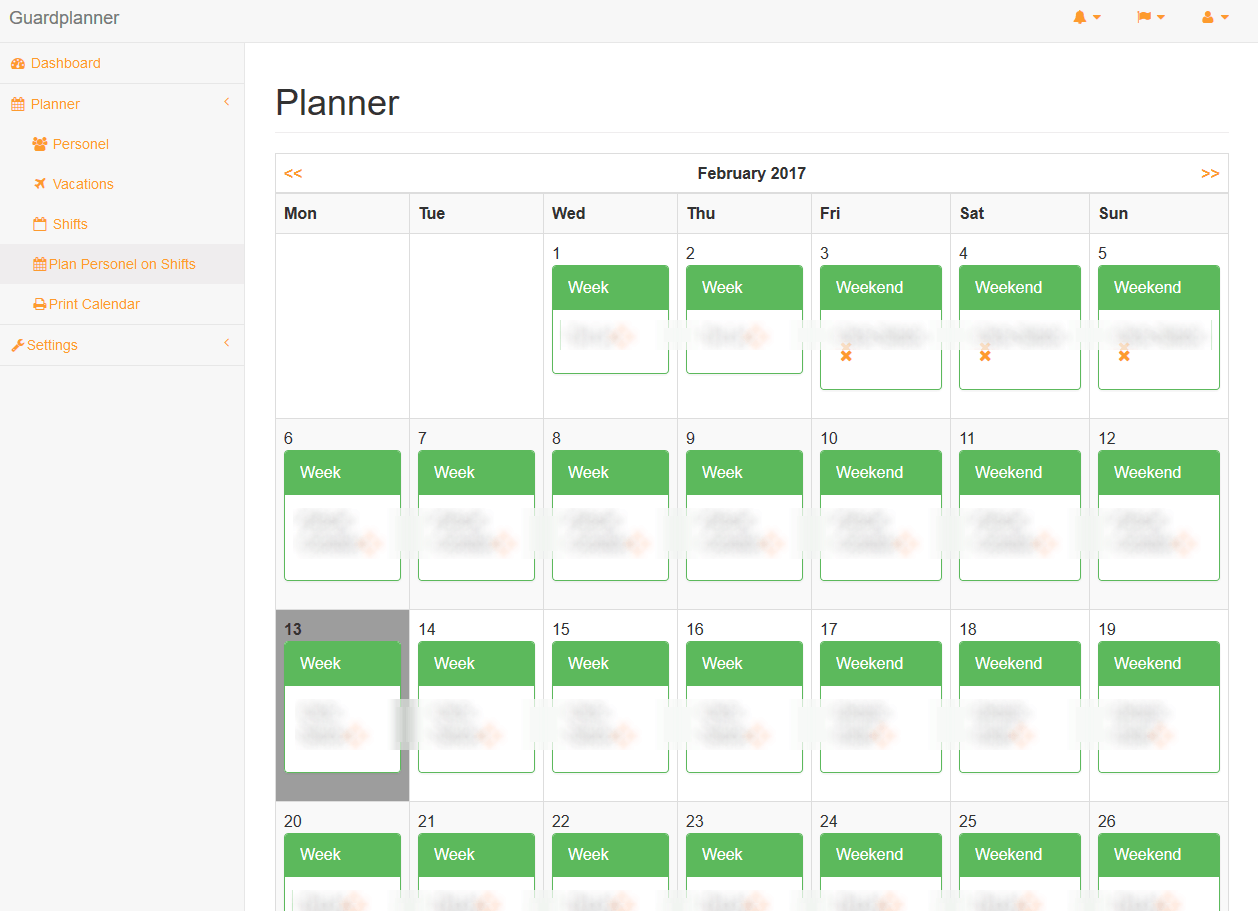Screen dimensions: 1258x911
Task: Open the Shifts page
Action: point(70,224)
